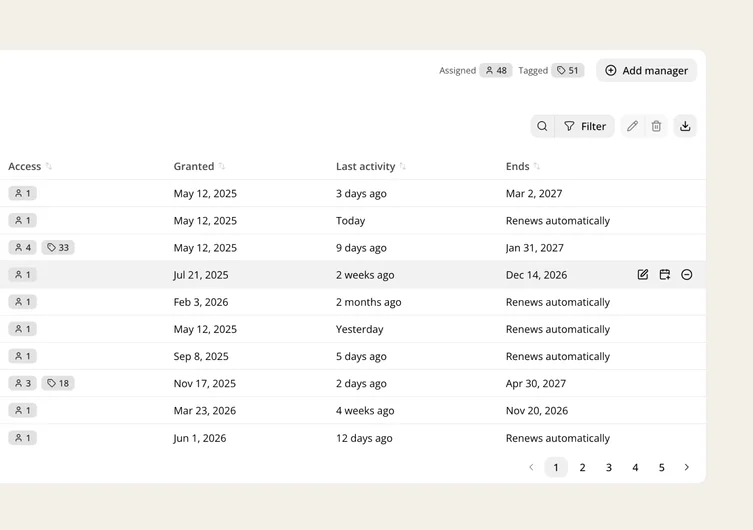Click the Assigned 48 badge
Viewport: 753px width, 530px height.
(x=496, y=71)
